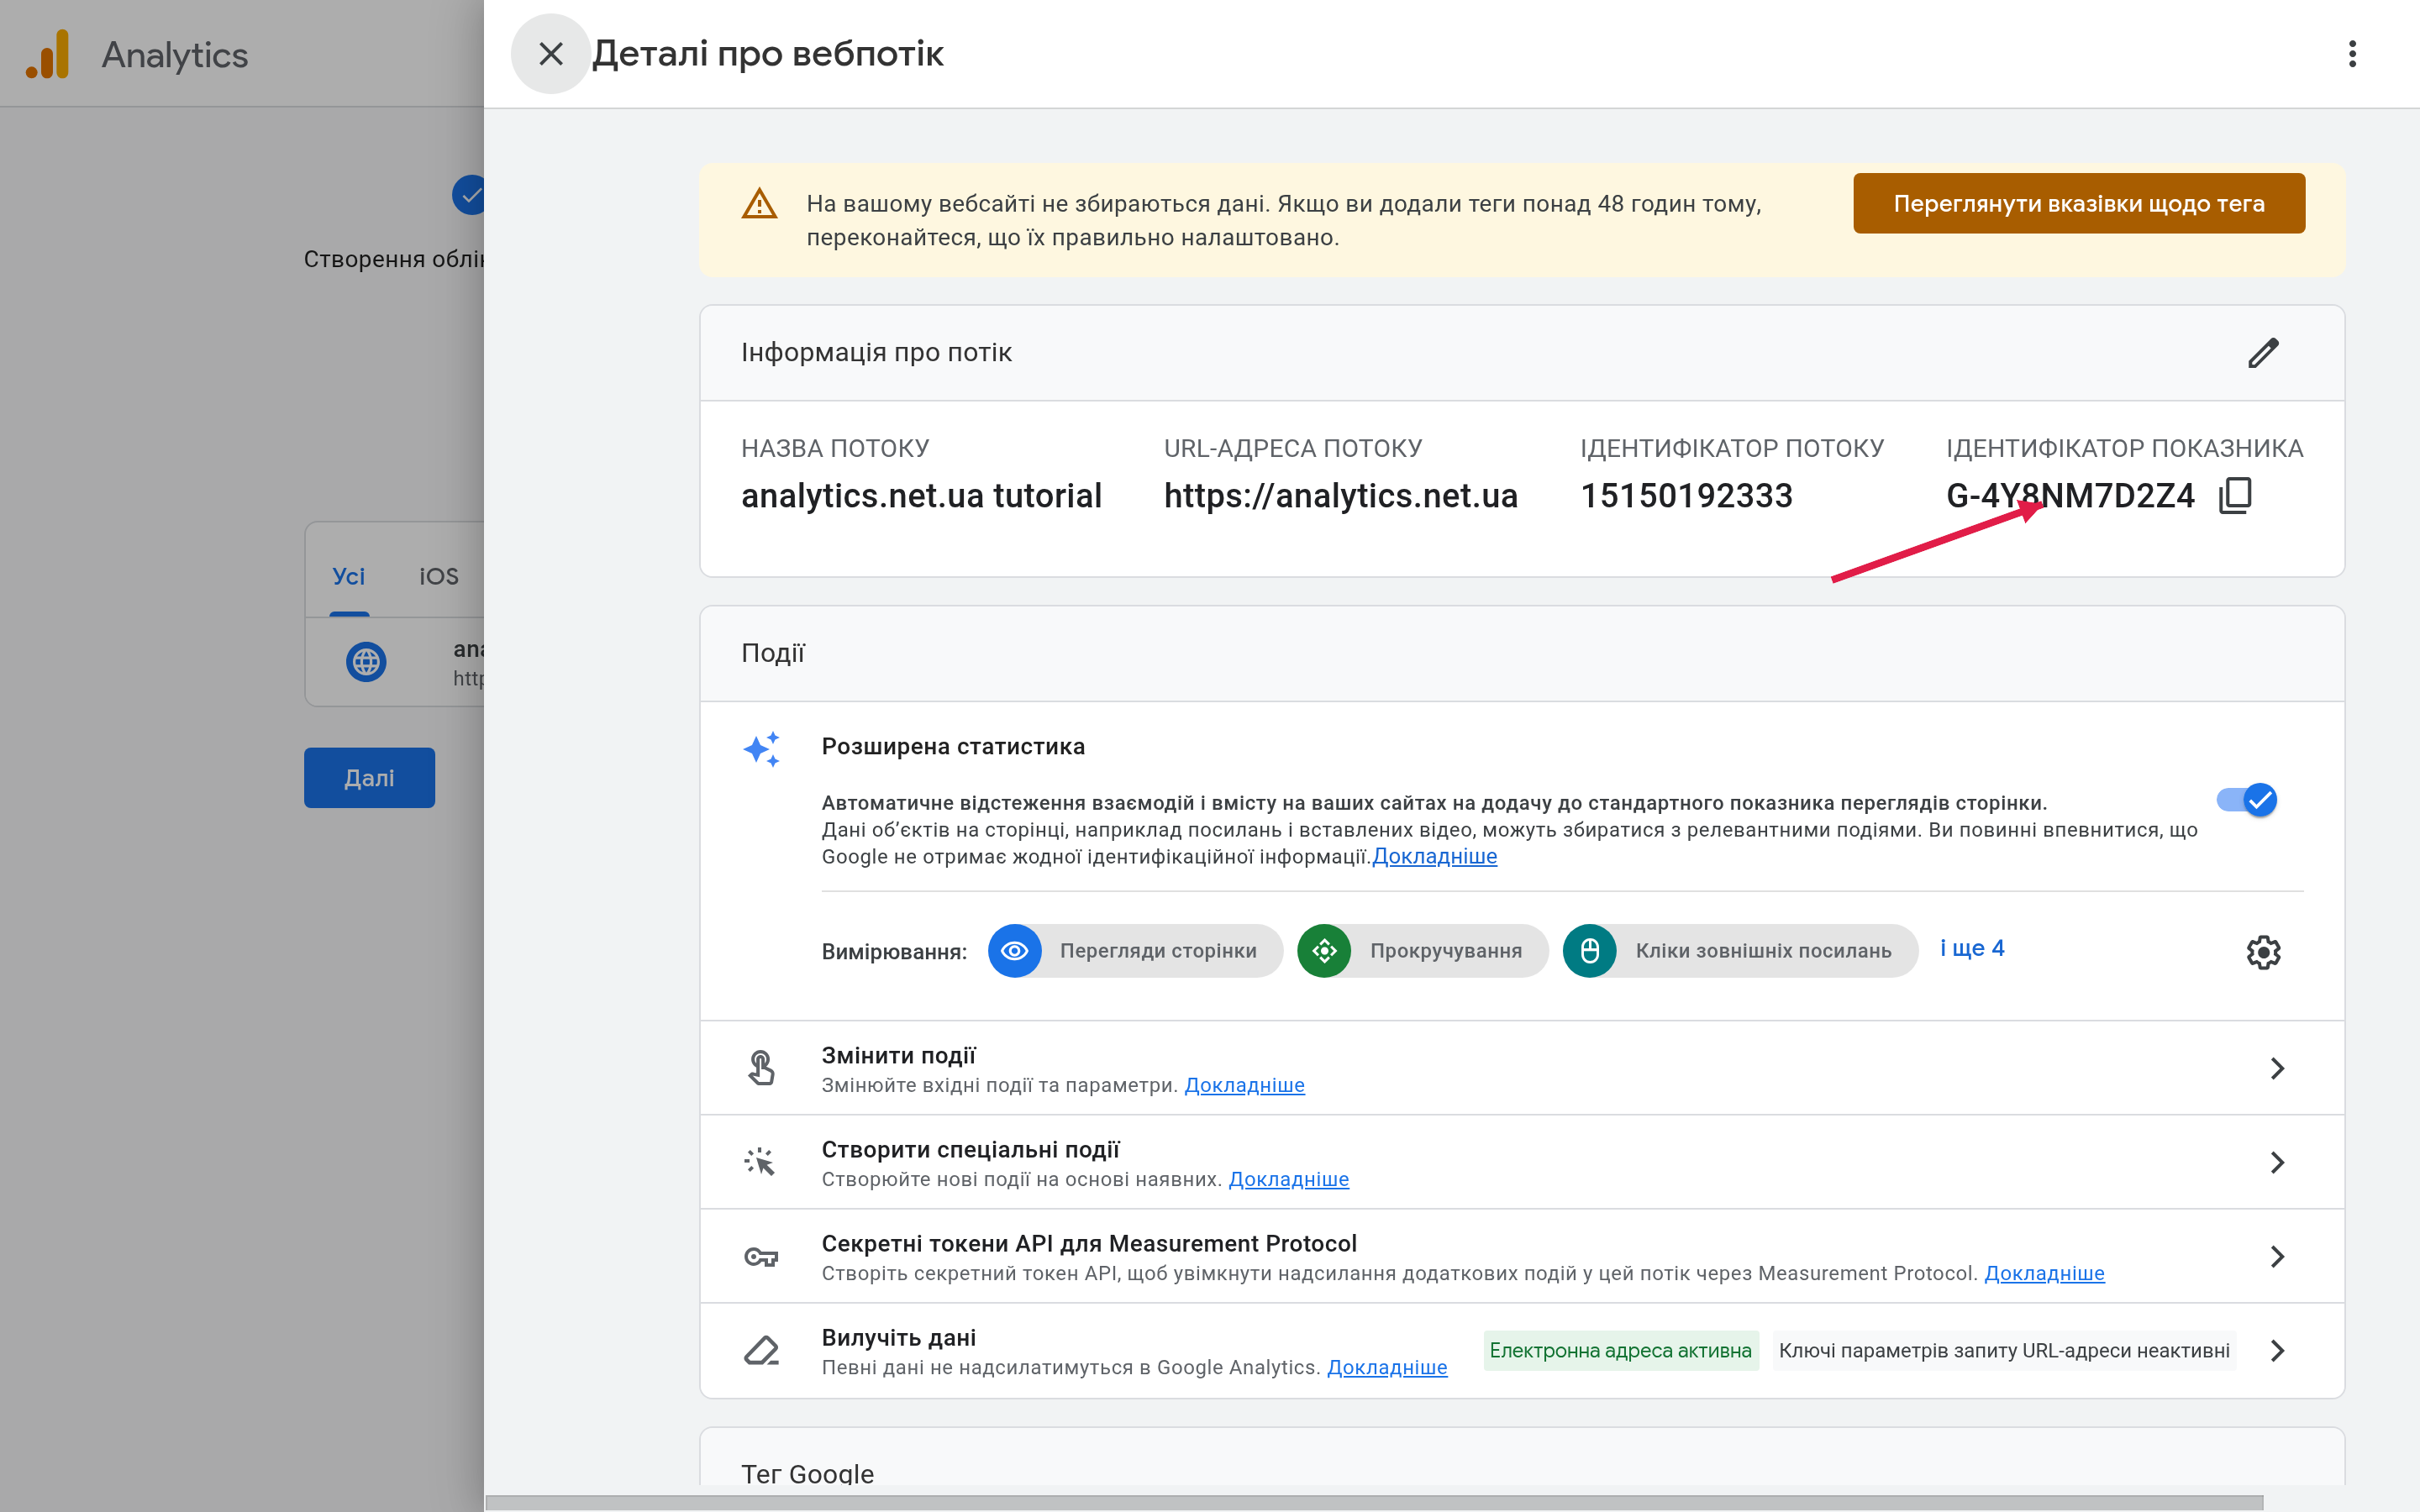Click the enhanced measurement sparkle icon
Screen dimensions: 2420x1512
[761, 749]
